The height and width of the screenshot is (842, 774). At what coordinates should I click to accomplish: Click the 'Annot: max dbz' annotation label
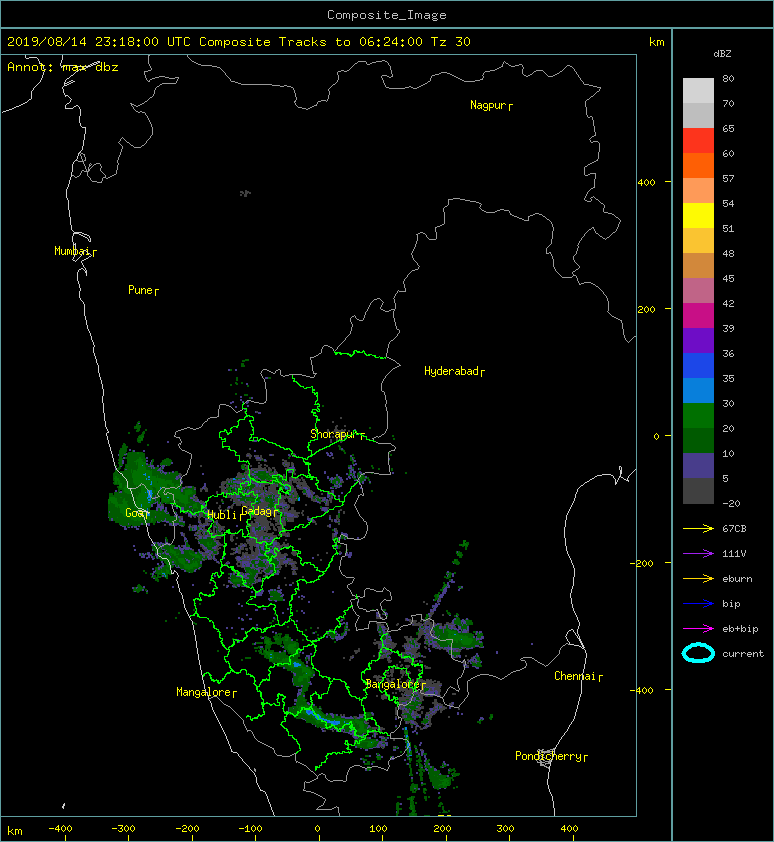(x=62, y=67)
